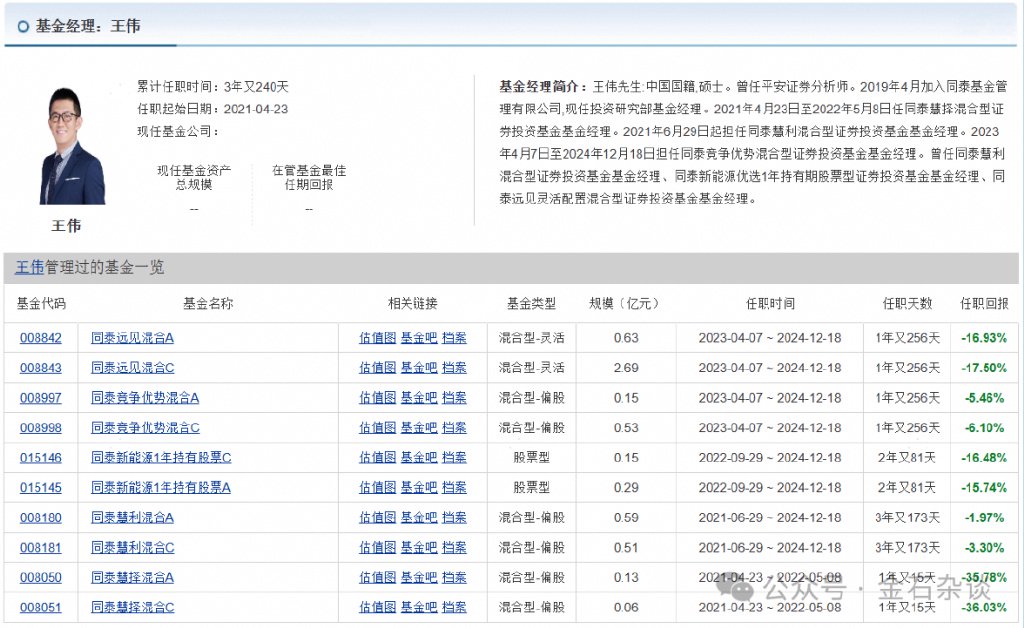This screenshot has width=1024, height=628.
Task: Click the 基金名称 column header
Action: [x=208, y=304]
